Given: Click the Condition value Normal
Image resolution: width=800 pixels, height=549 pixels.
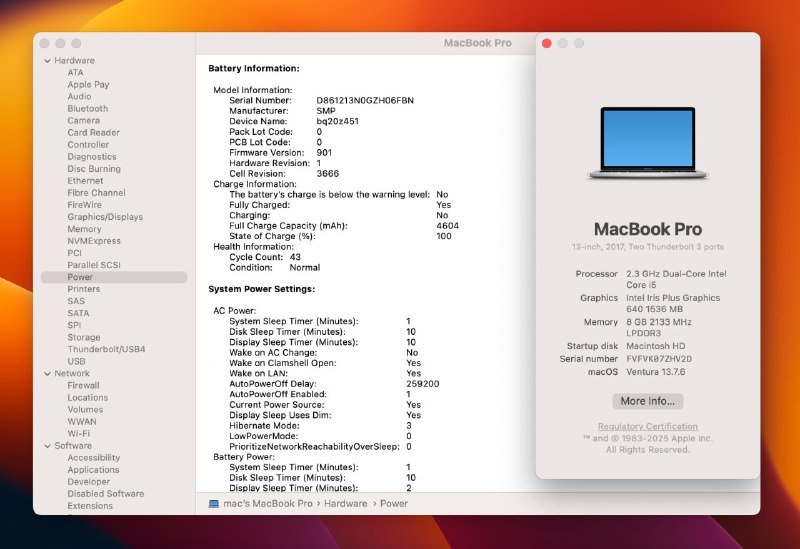Looking at the screenshot, I should click(x=305, y=267).
